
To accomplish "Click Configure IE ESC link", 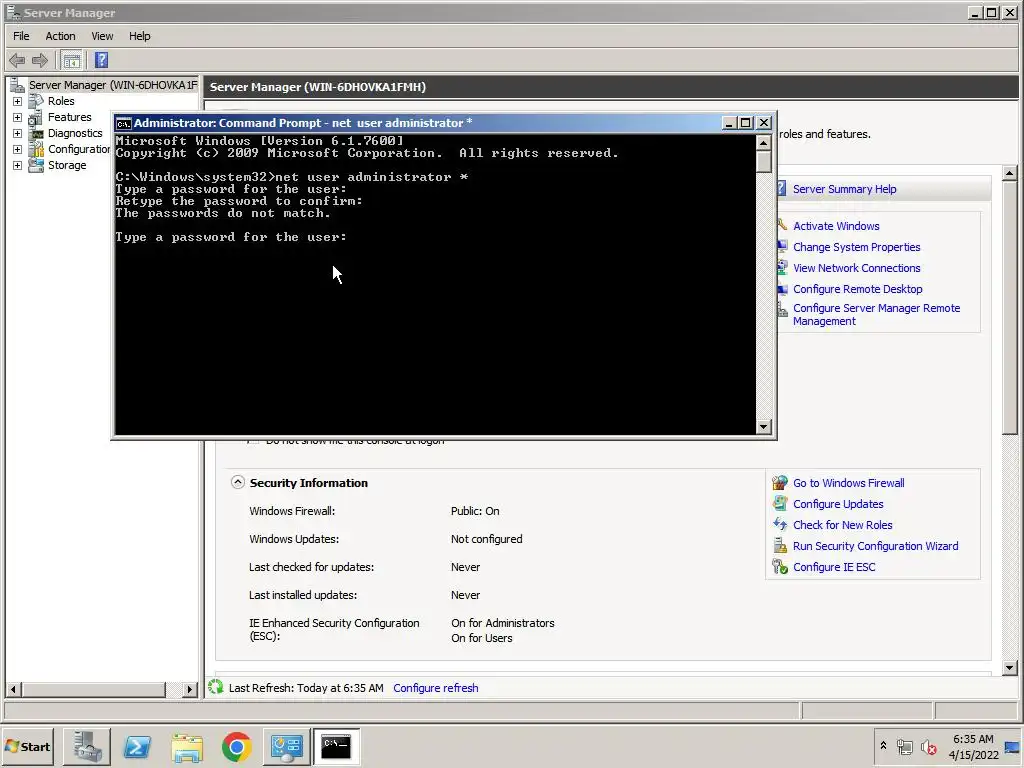I will (x=834, y=567).
